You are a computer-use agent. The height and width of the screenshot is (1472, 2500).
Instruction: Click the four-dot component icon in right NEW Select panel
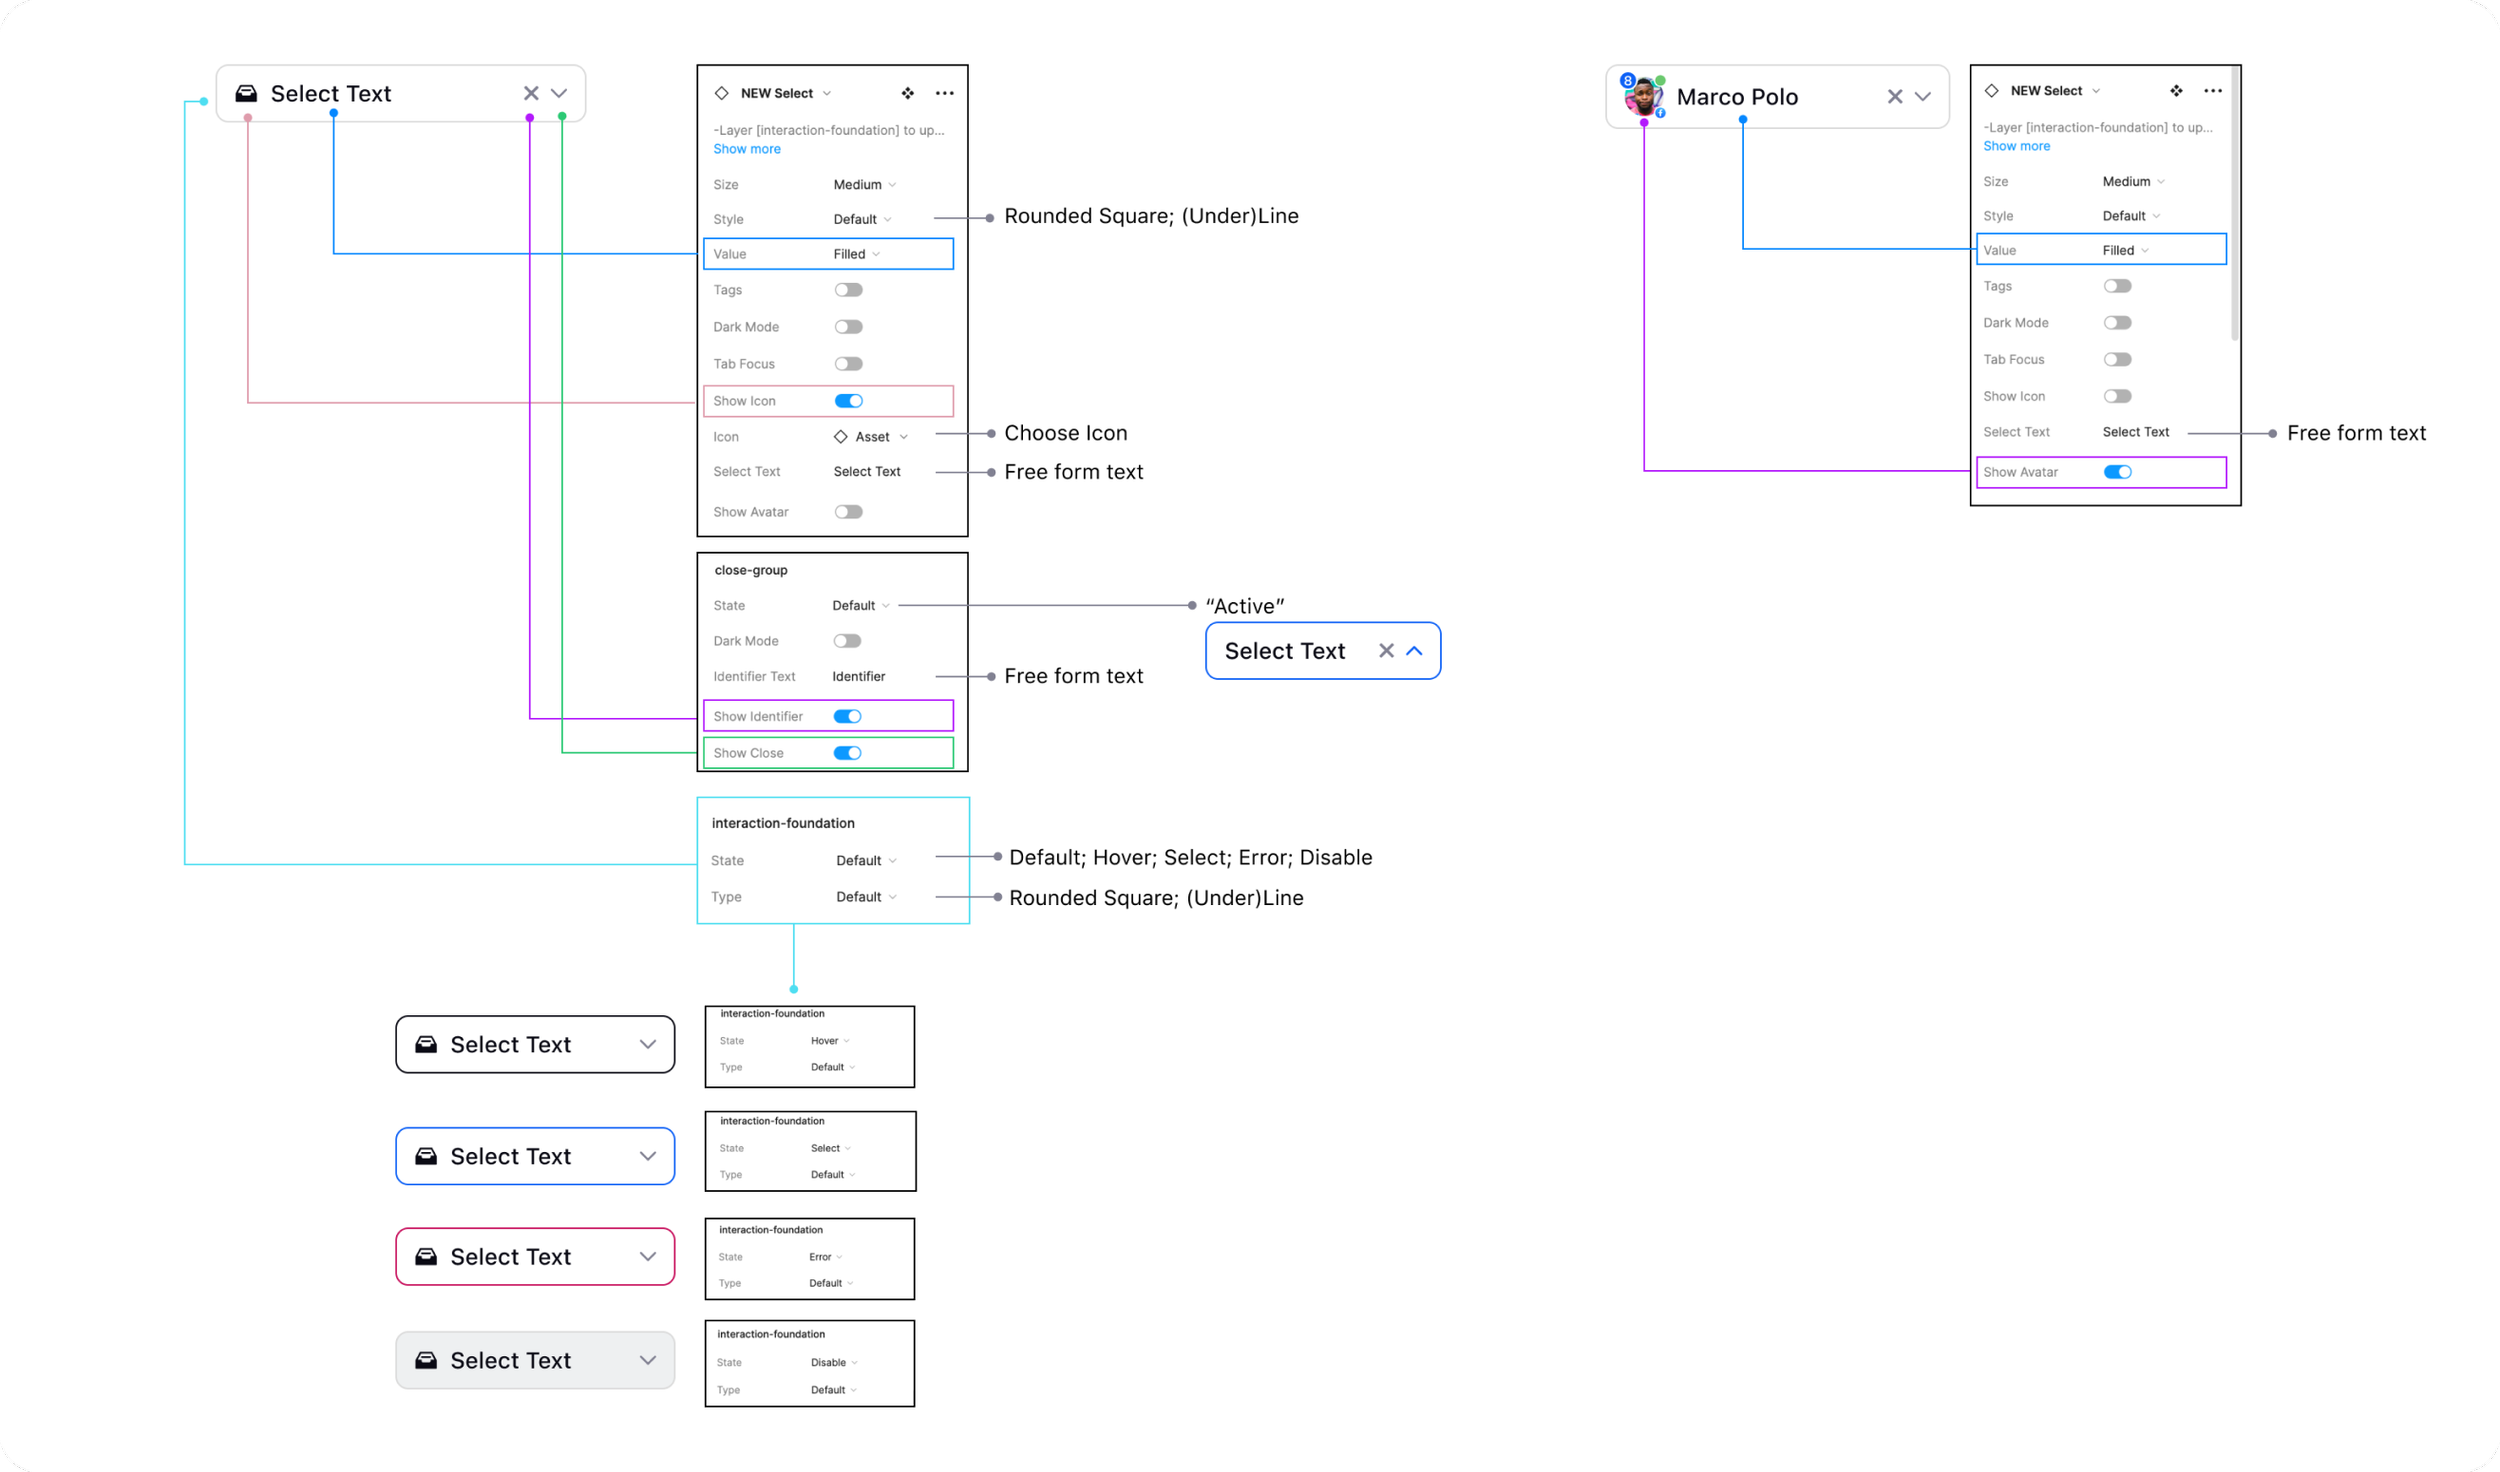click(x=2176, y=91)
